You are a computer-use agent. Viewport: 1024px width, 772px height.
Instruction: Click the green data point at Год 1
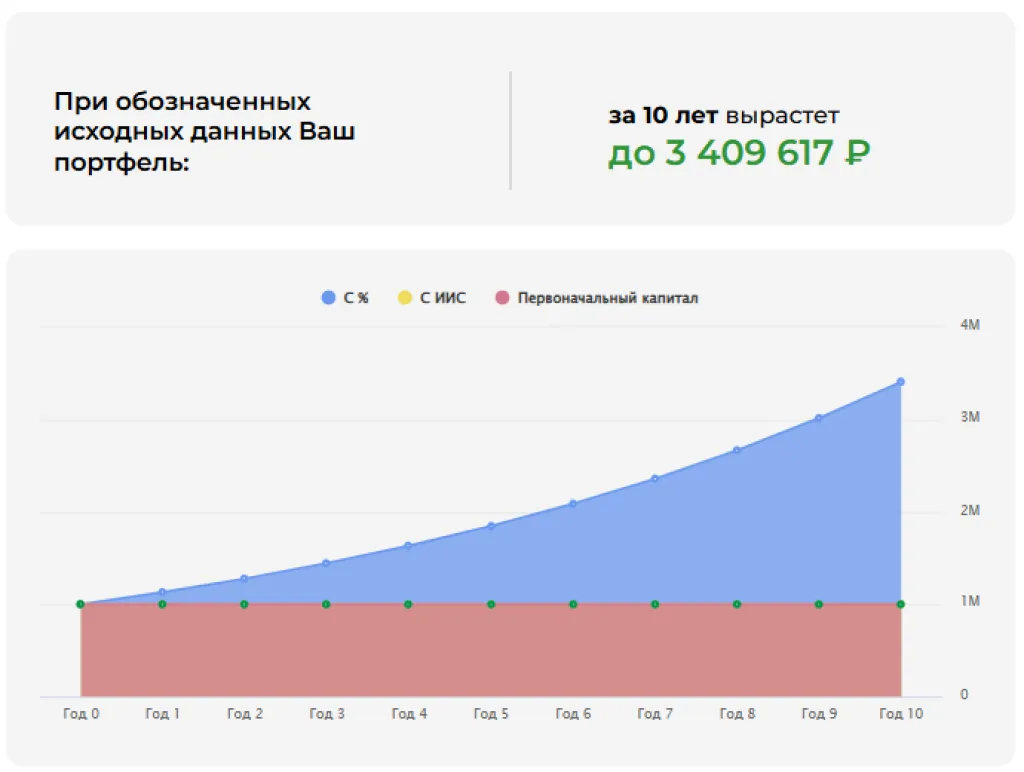pos(162,604)
